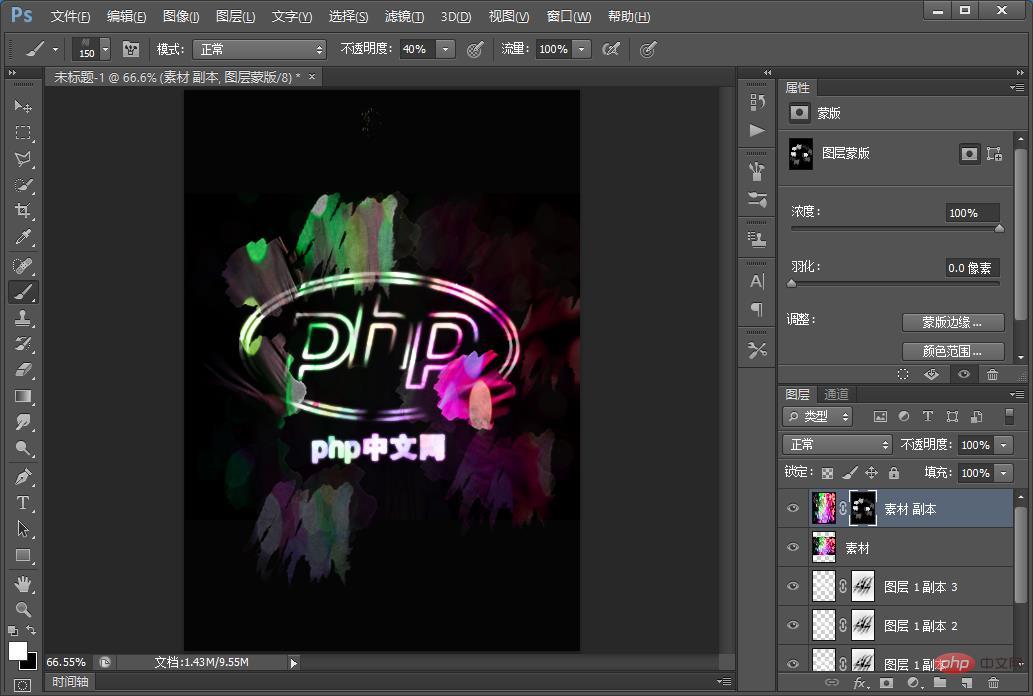Select the Polygonal Lasso tool

click(23, 159)
